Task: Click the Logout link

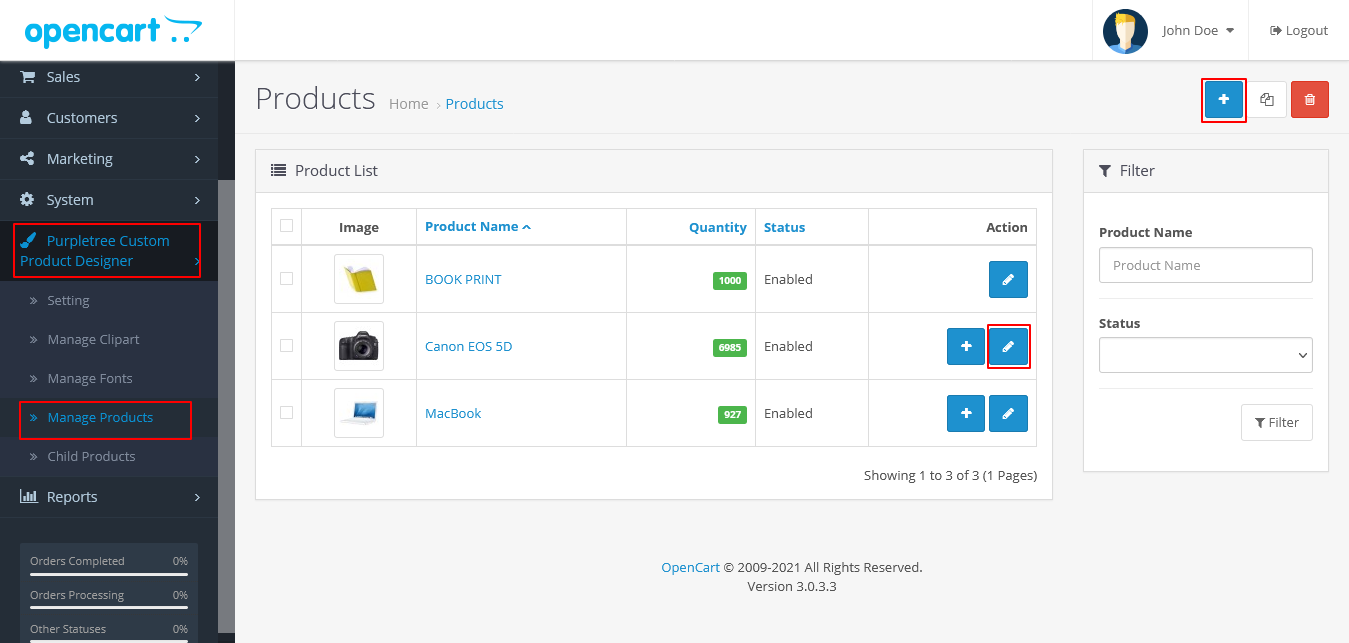Action: coord(1299,31)
